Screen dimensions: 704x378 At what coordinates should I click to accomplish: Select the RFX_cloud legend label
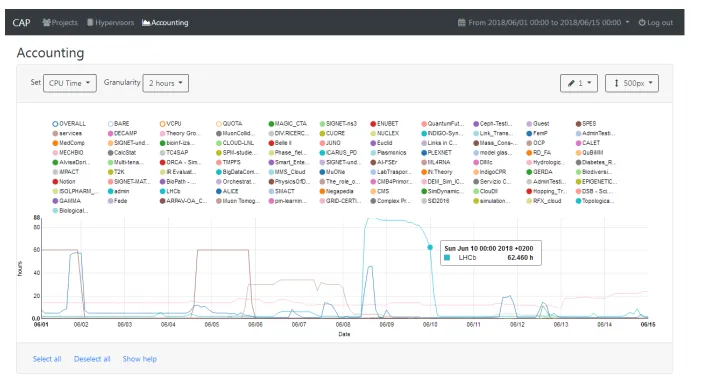[547, 201]
